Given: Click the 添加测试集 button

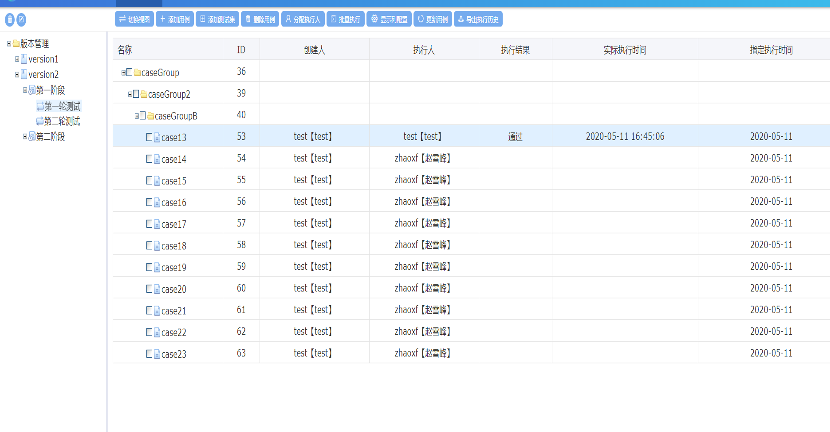Looking at the screenshot, I should (216, 19).
